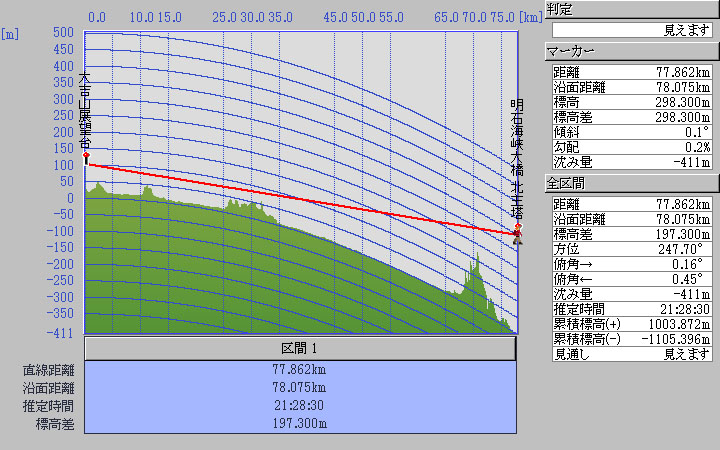Screen dimensions: 720x450
Task: Click the 300 elevation axis label
Action: [x=63, y=99]
